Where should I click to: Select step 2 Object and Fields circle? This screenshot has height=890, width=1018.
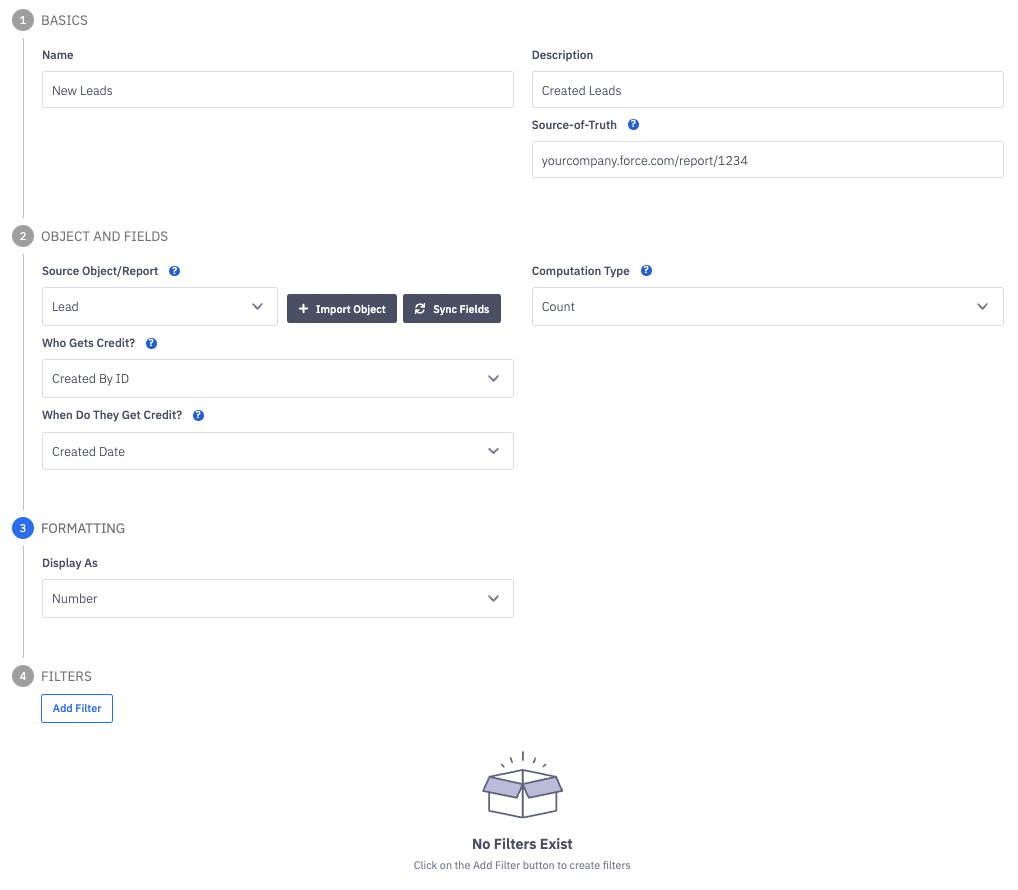pos(22,237)
